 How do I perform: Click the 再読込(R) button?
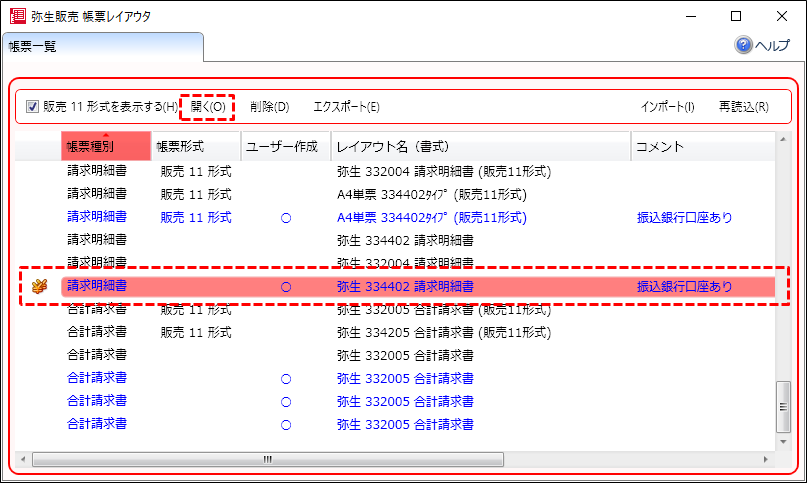(x=744, y=107)
